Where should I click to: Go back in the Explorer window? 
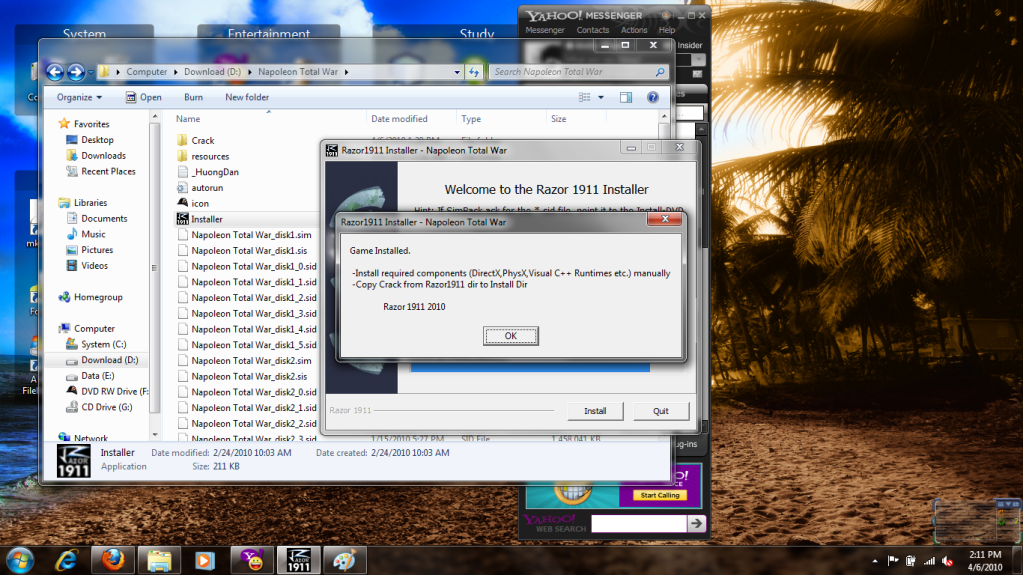pos(55,72)
